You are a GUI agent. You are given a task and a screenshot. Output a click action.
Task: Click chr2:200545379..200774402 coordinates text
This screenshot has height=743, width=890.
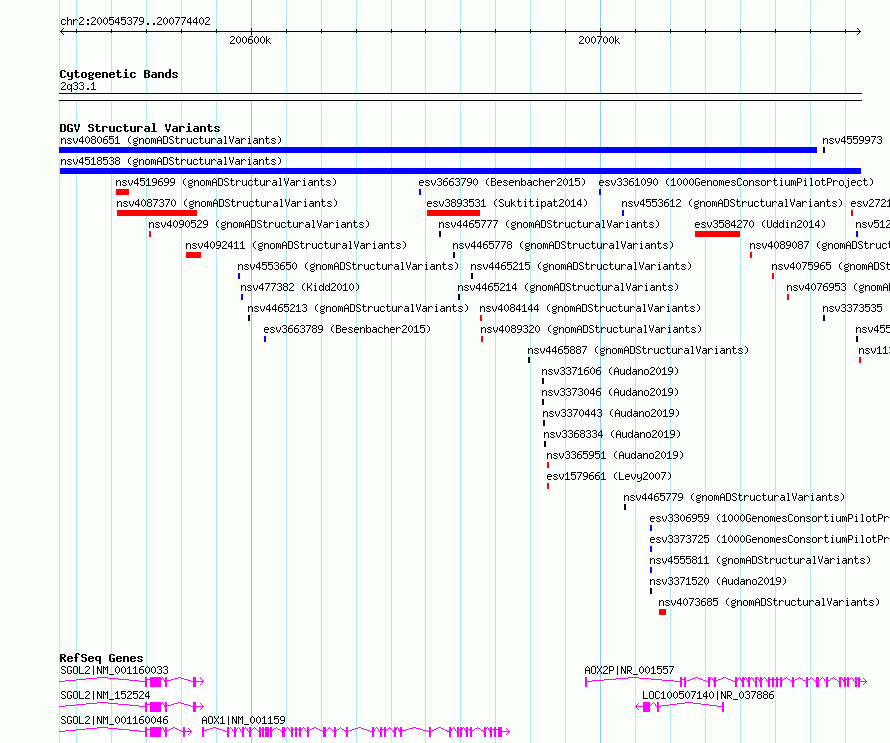(135, 21)
